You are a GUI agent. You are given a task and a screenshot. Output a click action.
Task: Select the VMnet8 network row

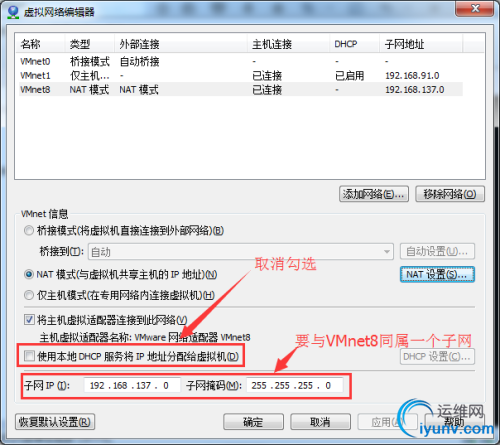[241, 90]
